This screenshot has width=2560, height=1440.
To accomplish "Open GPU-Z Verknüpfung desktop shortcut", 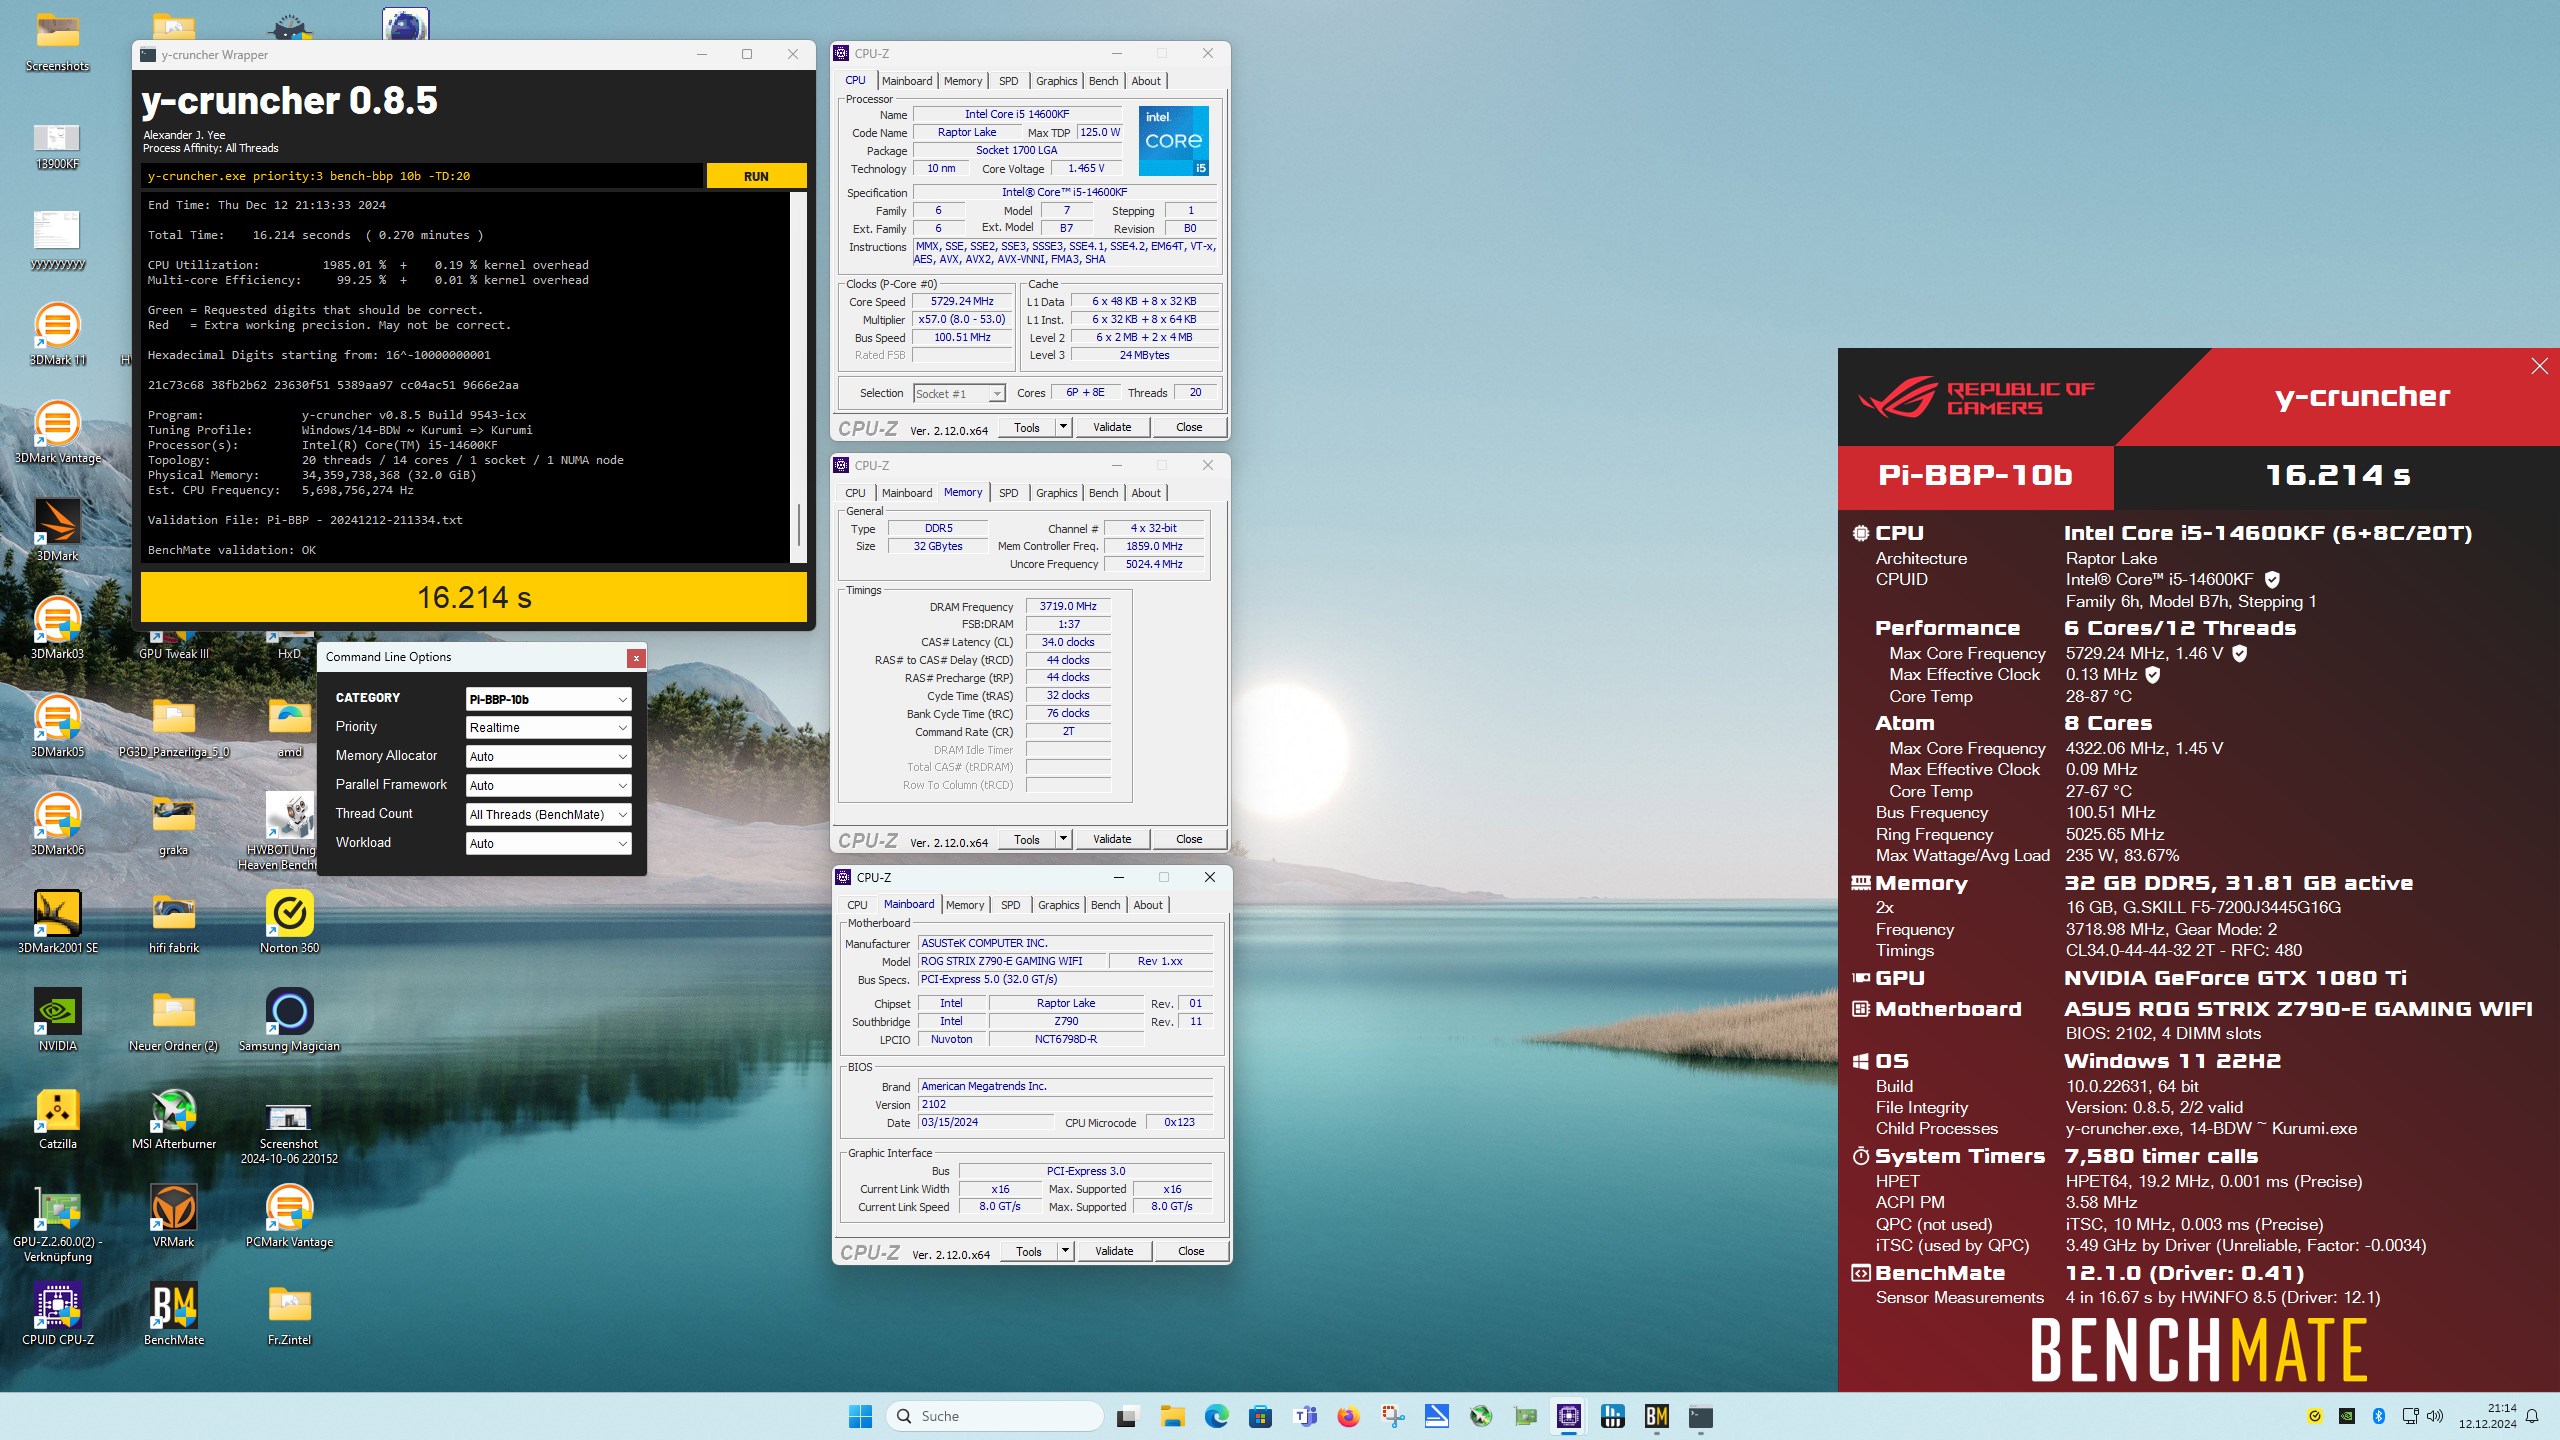I will click(58, 1224).
